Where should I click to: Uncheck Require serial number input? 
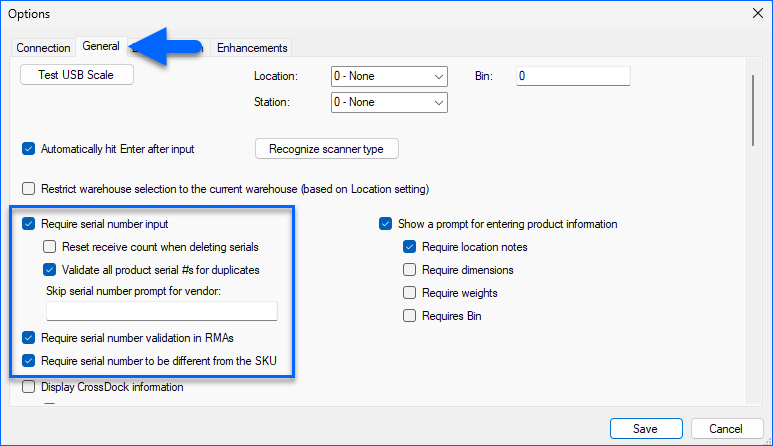pos(29,224)
